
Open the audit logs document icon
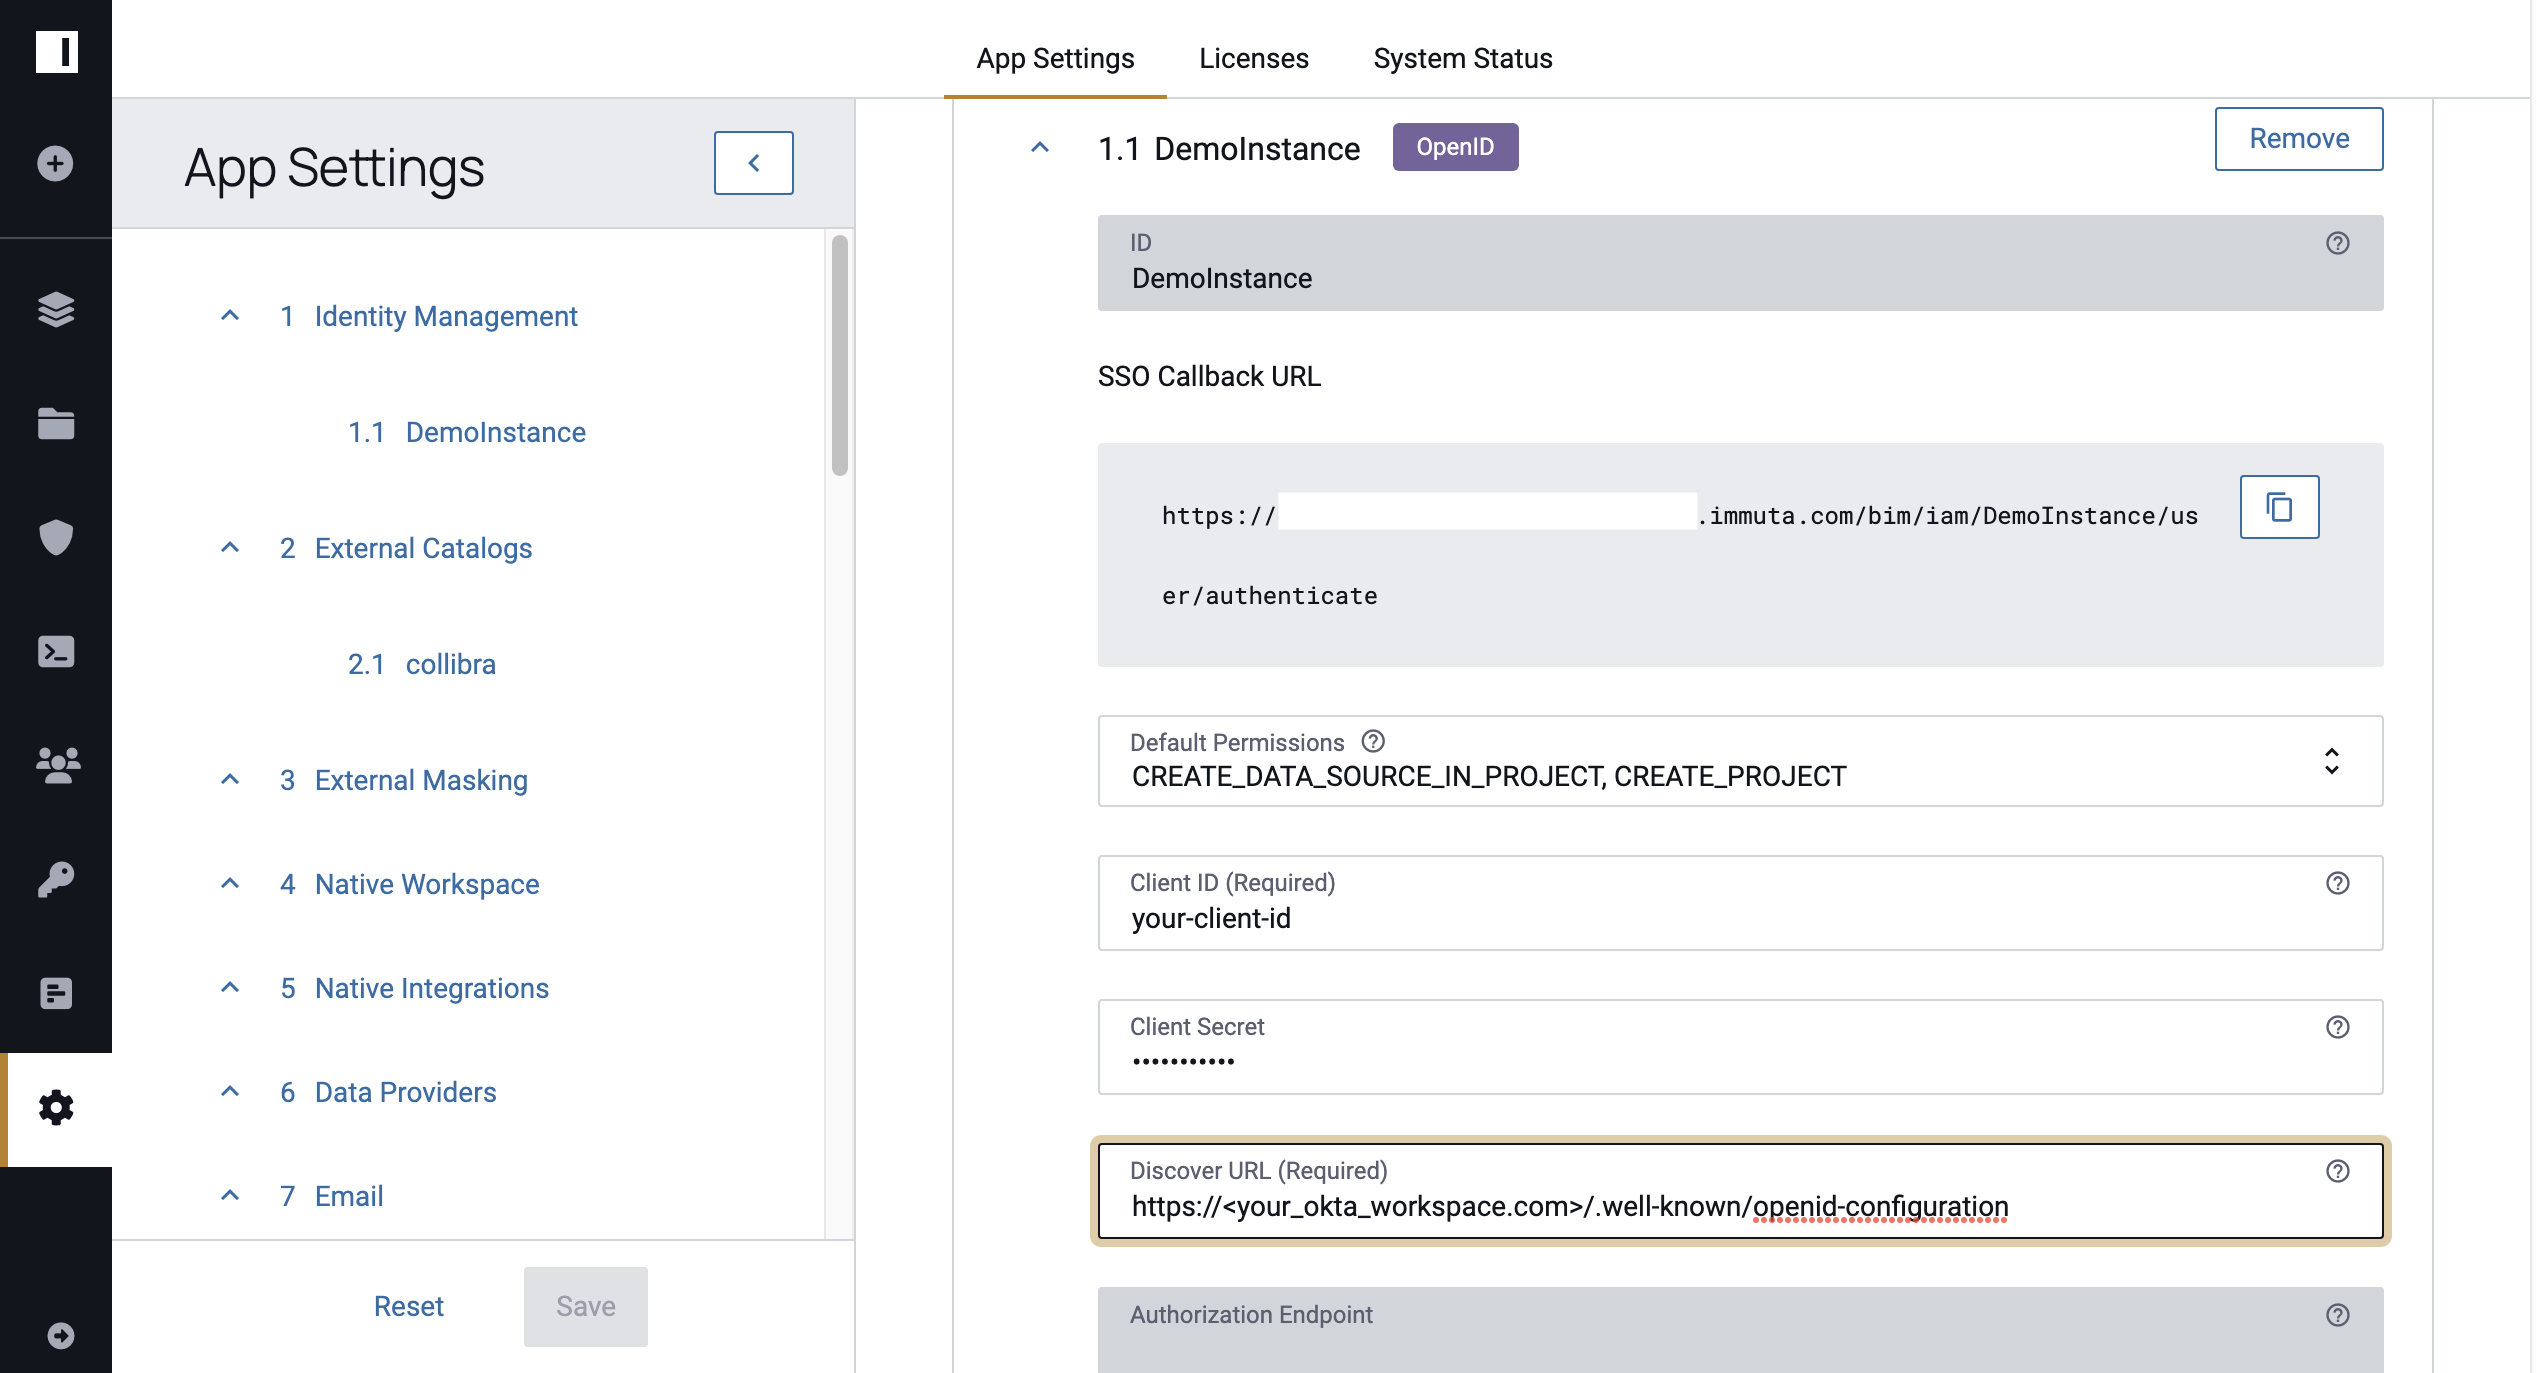pyautogui.click(x=56, y=994)
